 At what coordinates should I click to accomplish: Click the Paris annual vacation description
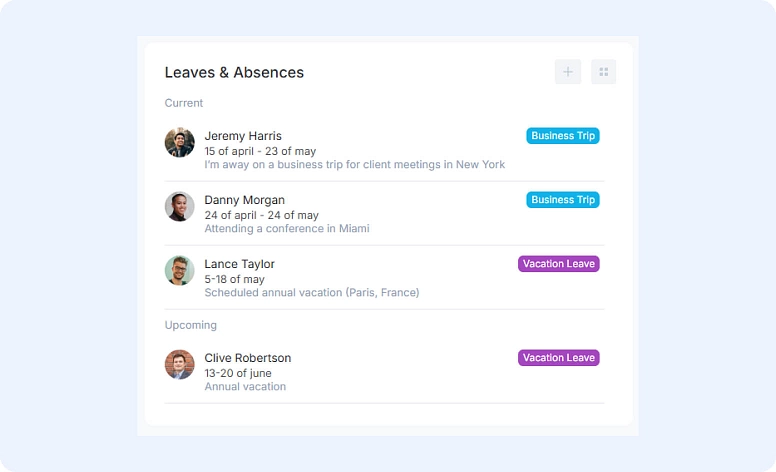312,293
